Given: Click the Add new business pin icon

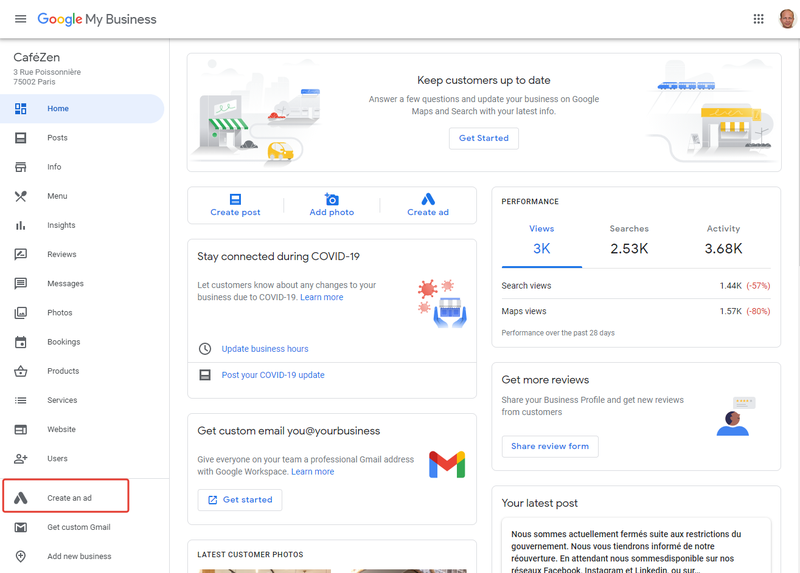Looking at the screenshot, I should point(20,556).
